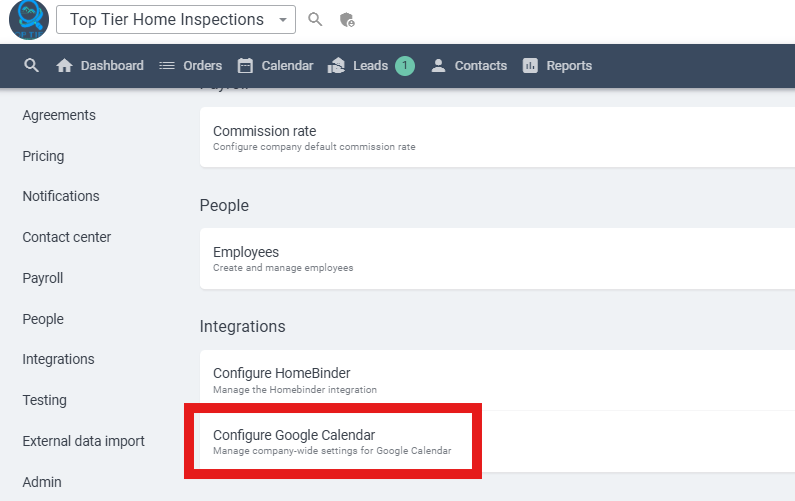Select Testing in the settings sidebar
795x501 pixels.
[x=45, y=401]
